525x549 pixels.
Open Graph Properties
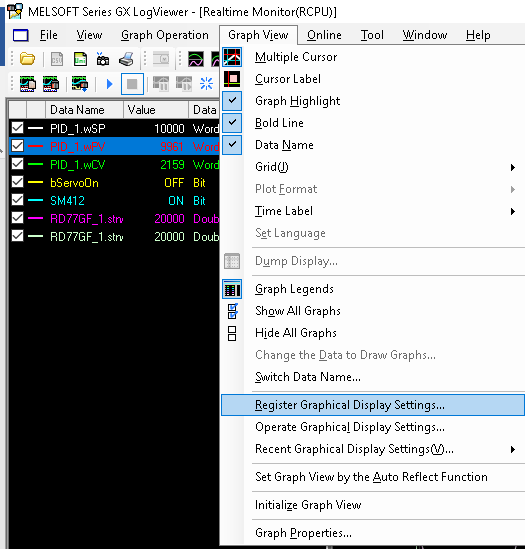(373, 533)
